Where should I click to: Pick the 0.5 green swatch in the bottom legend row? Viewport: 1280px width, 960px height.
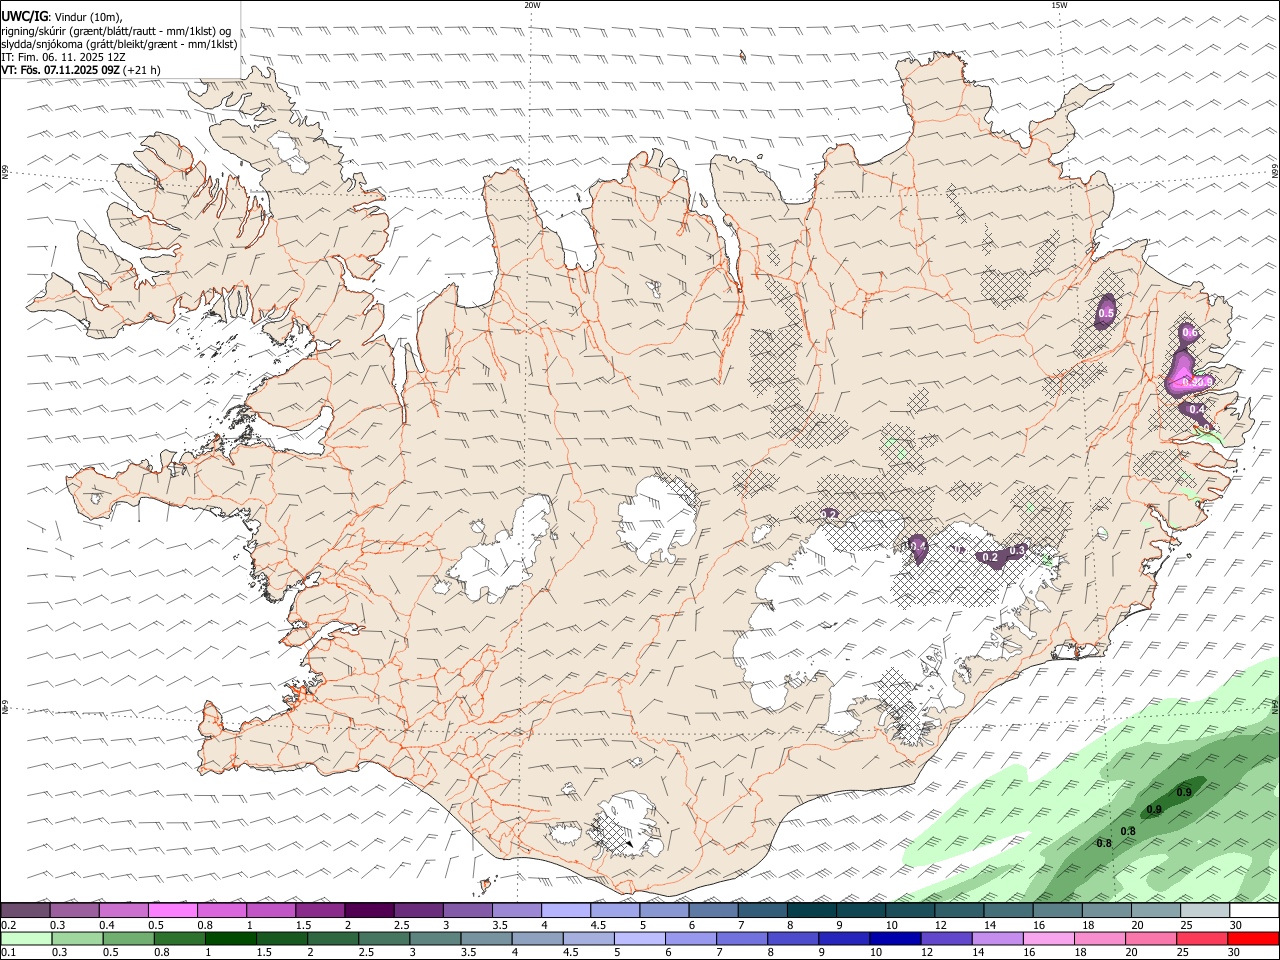(x=128, y=939)
